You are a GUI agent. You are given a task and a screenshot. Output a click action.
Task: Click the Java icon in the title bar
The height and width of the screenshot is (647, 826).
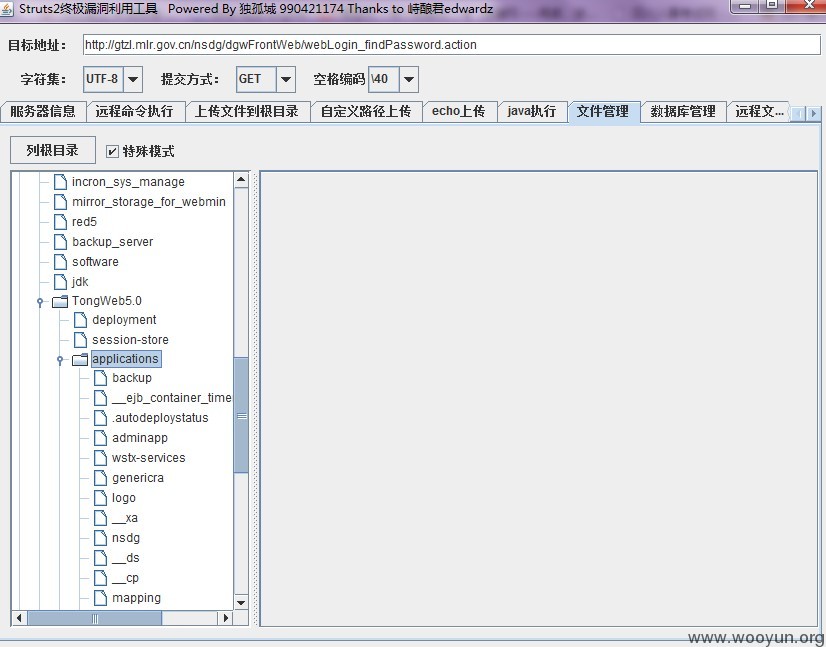pos(7,8)
